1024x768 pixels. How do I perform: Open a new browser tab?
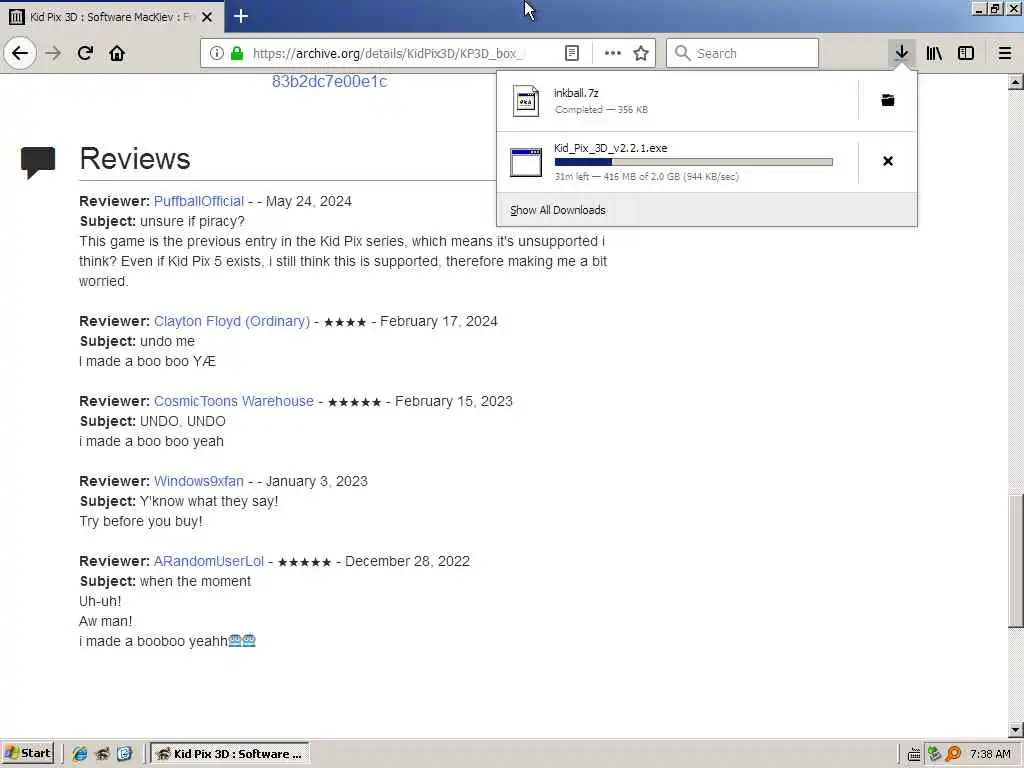tap(240, 16)
